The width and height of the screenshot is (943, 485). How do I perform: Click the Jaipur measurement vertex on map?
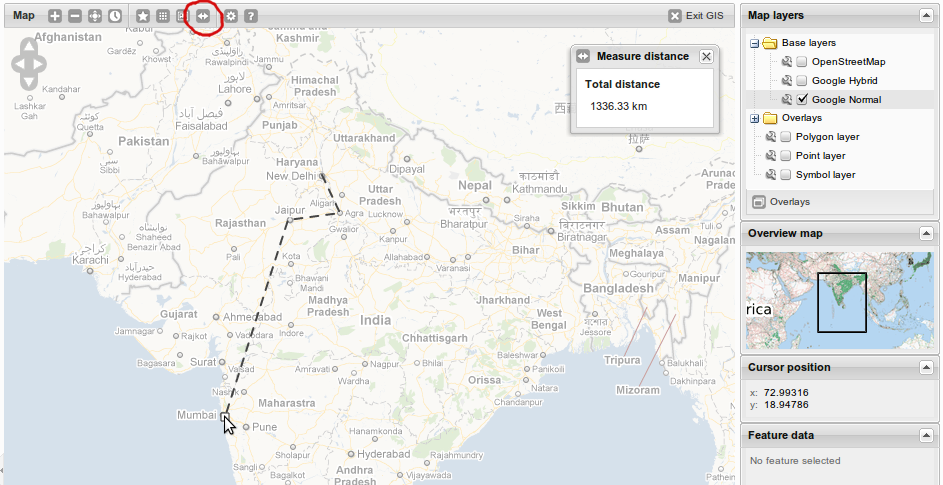point(289,220)
